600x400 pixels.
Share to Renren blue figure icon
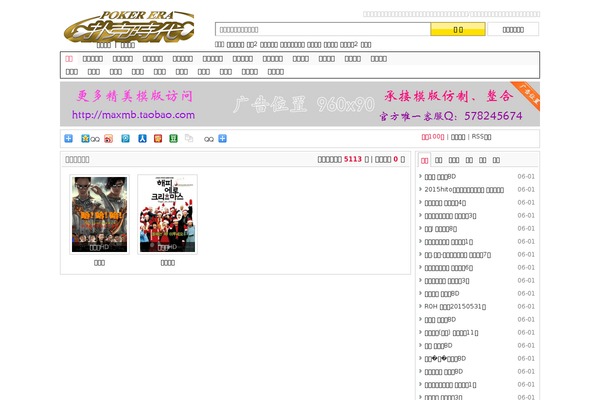(x=142, y=139)
